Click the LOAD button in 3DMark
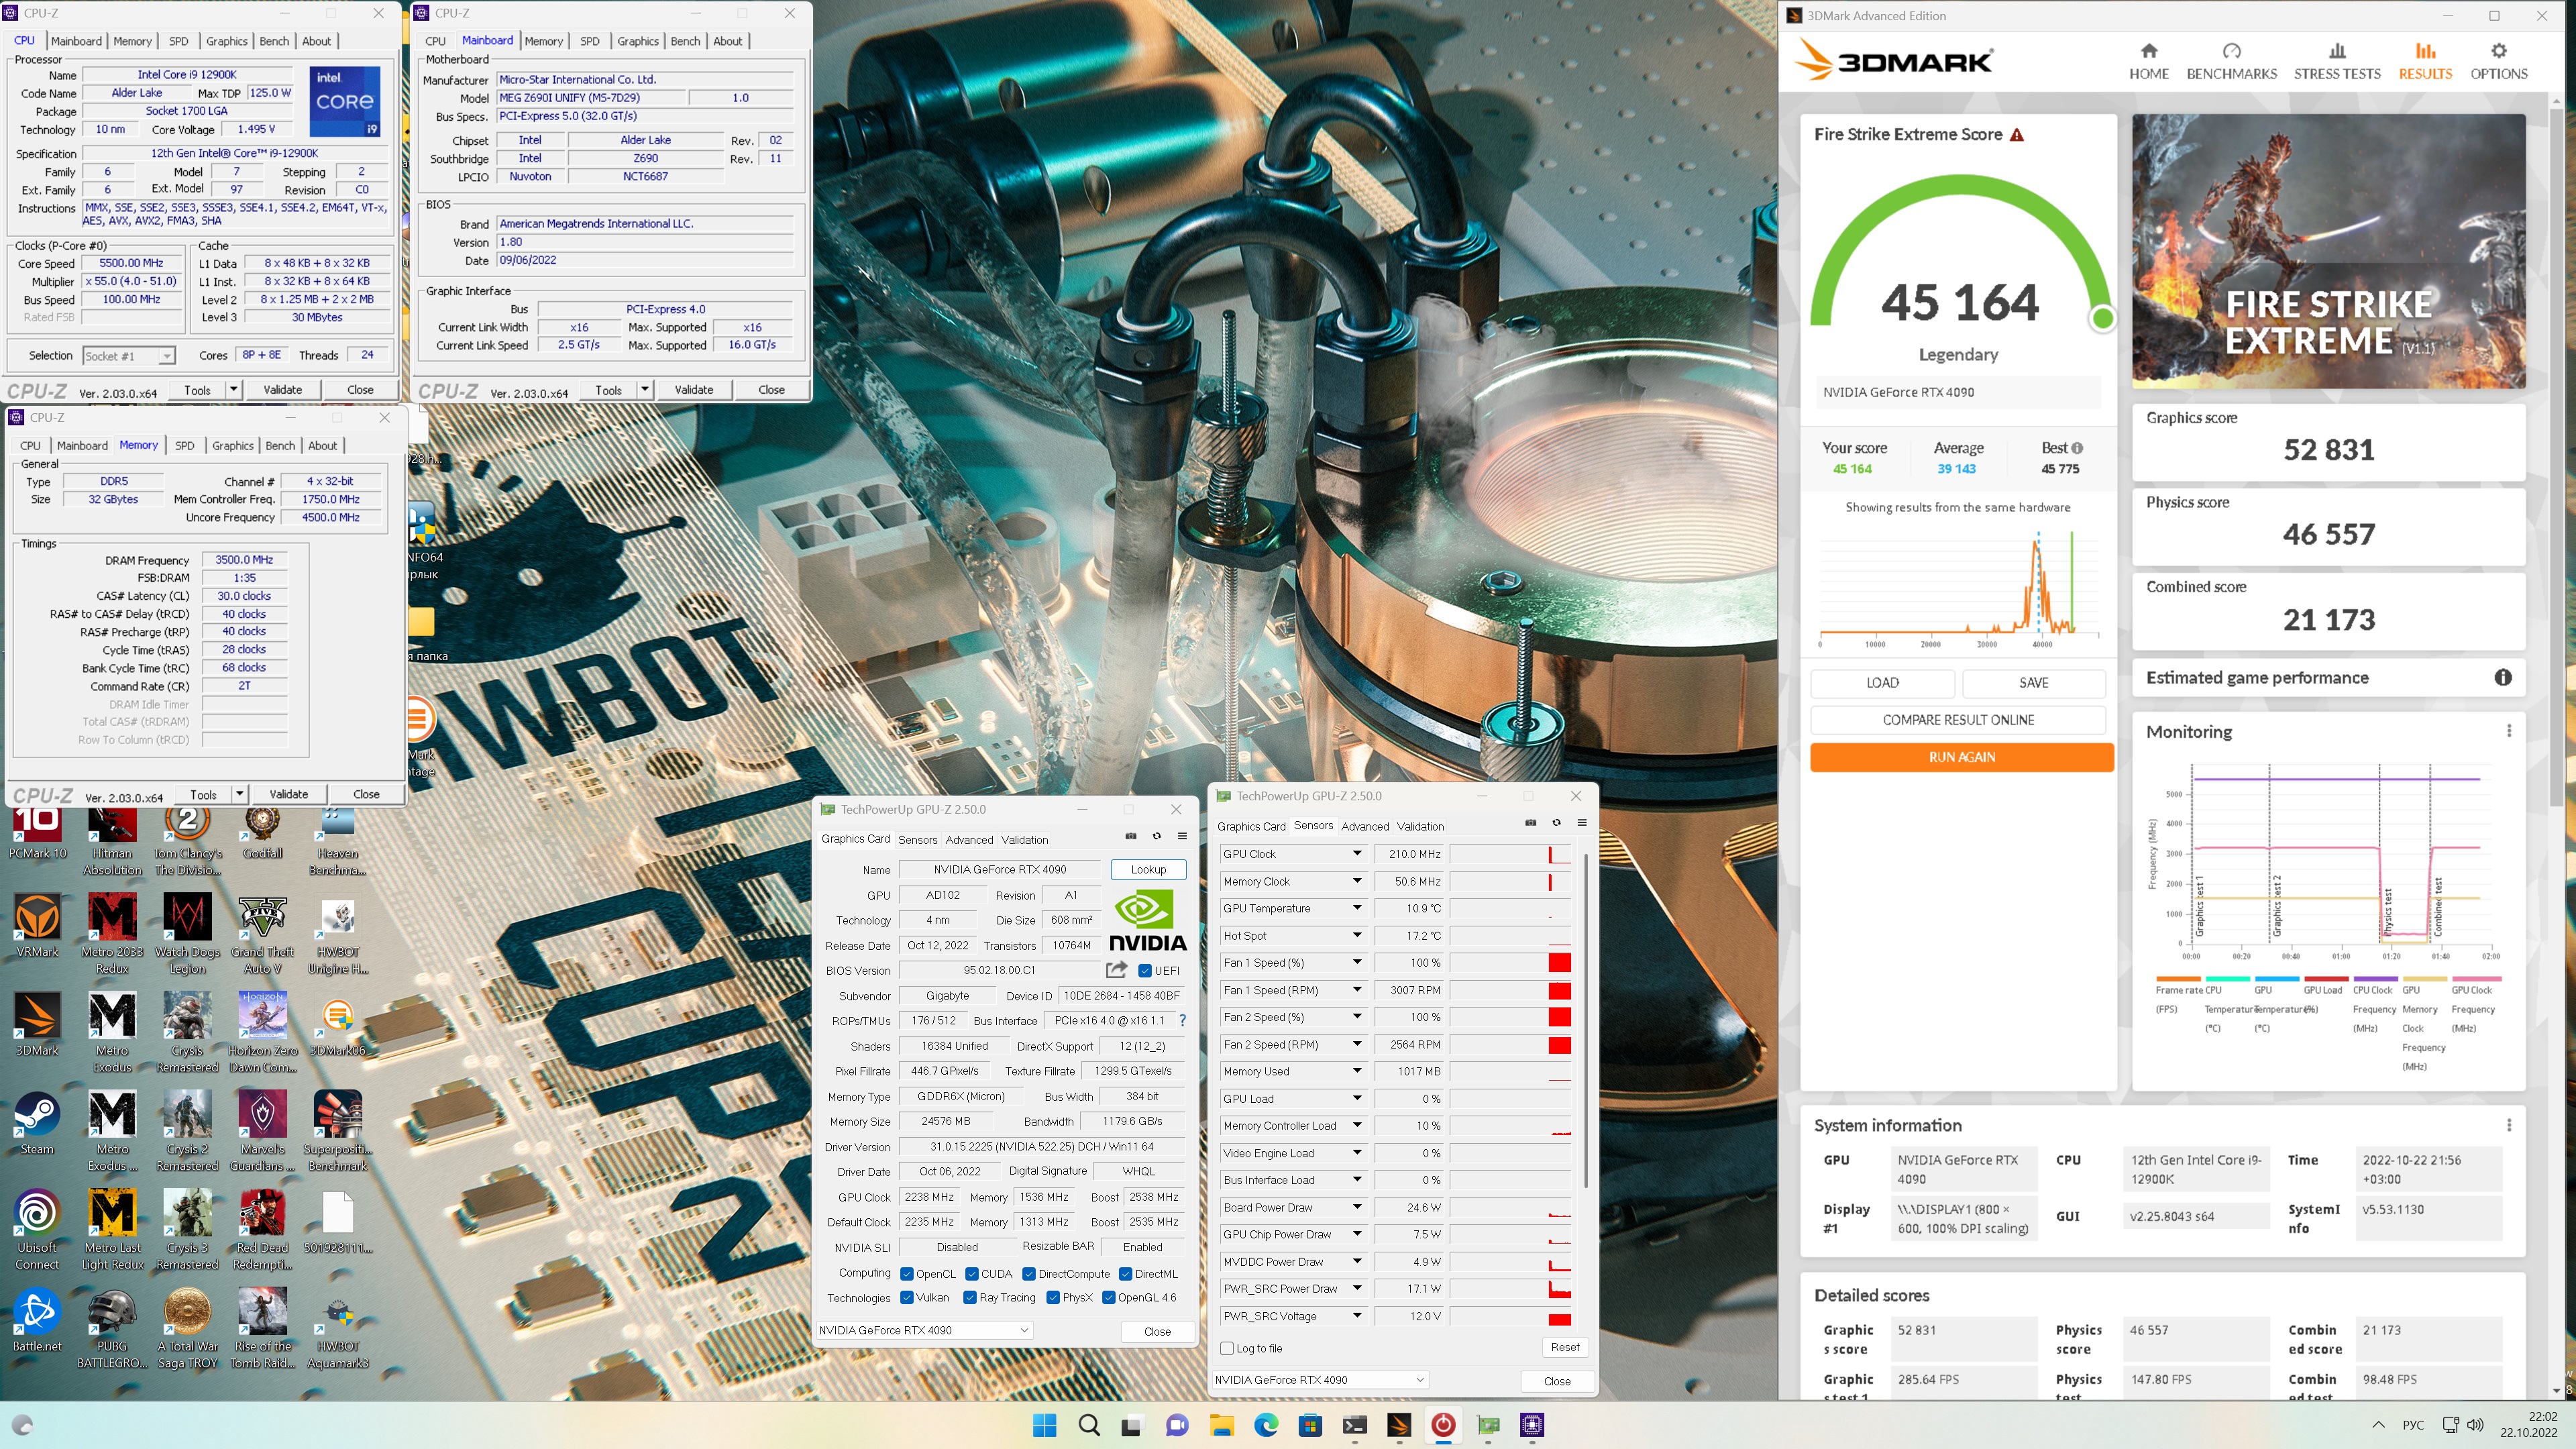The height and width of the screenshot is (1449, 2576). [x=1882, y=683]
